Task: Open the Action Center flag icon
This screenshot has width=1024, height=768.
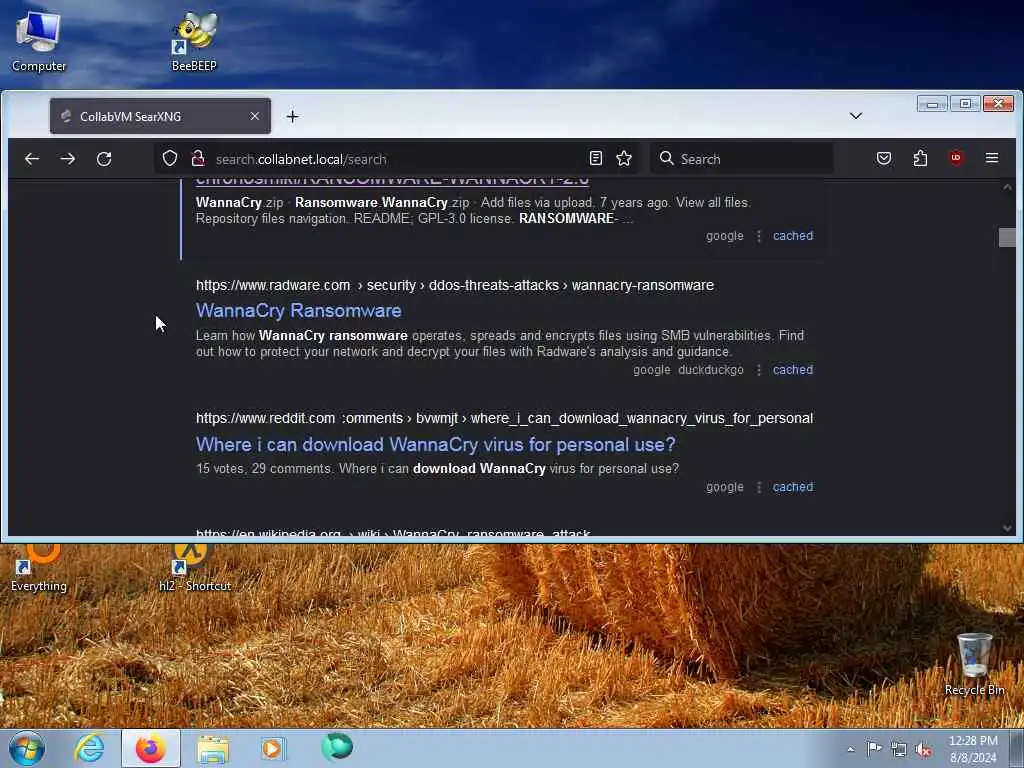Action: tap(874, 748)
